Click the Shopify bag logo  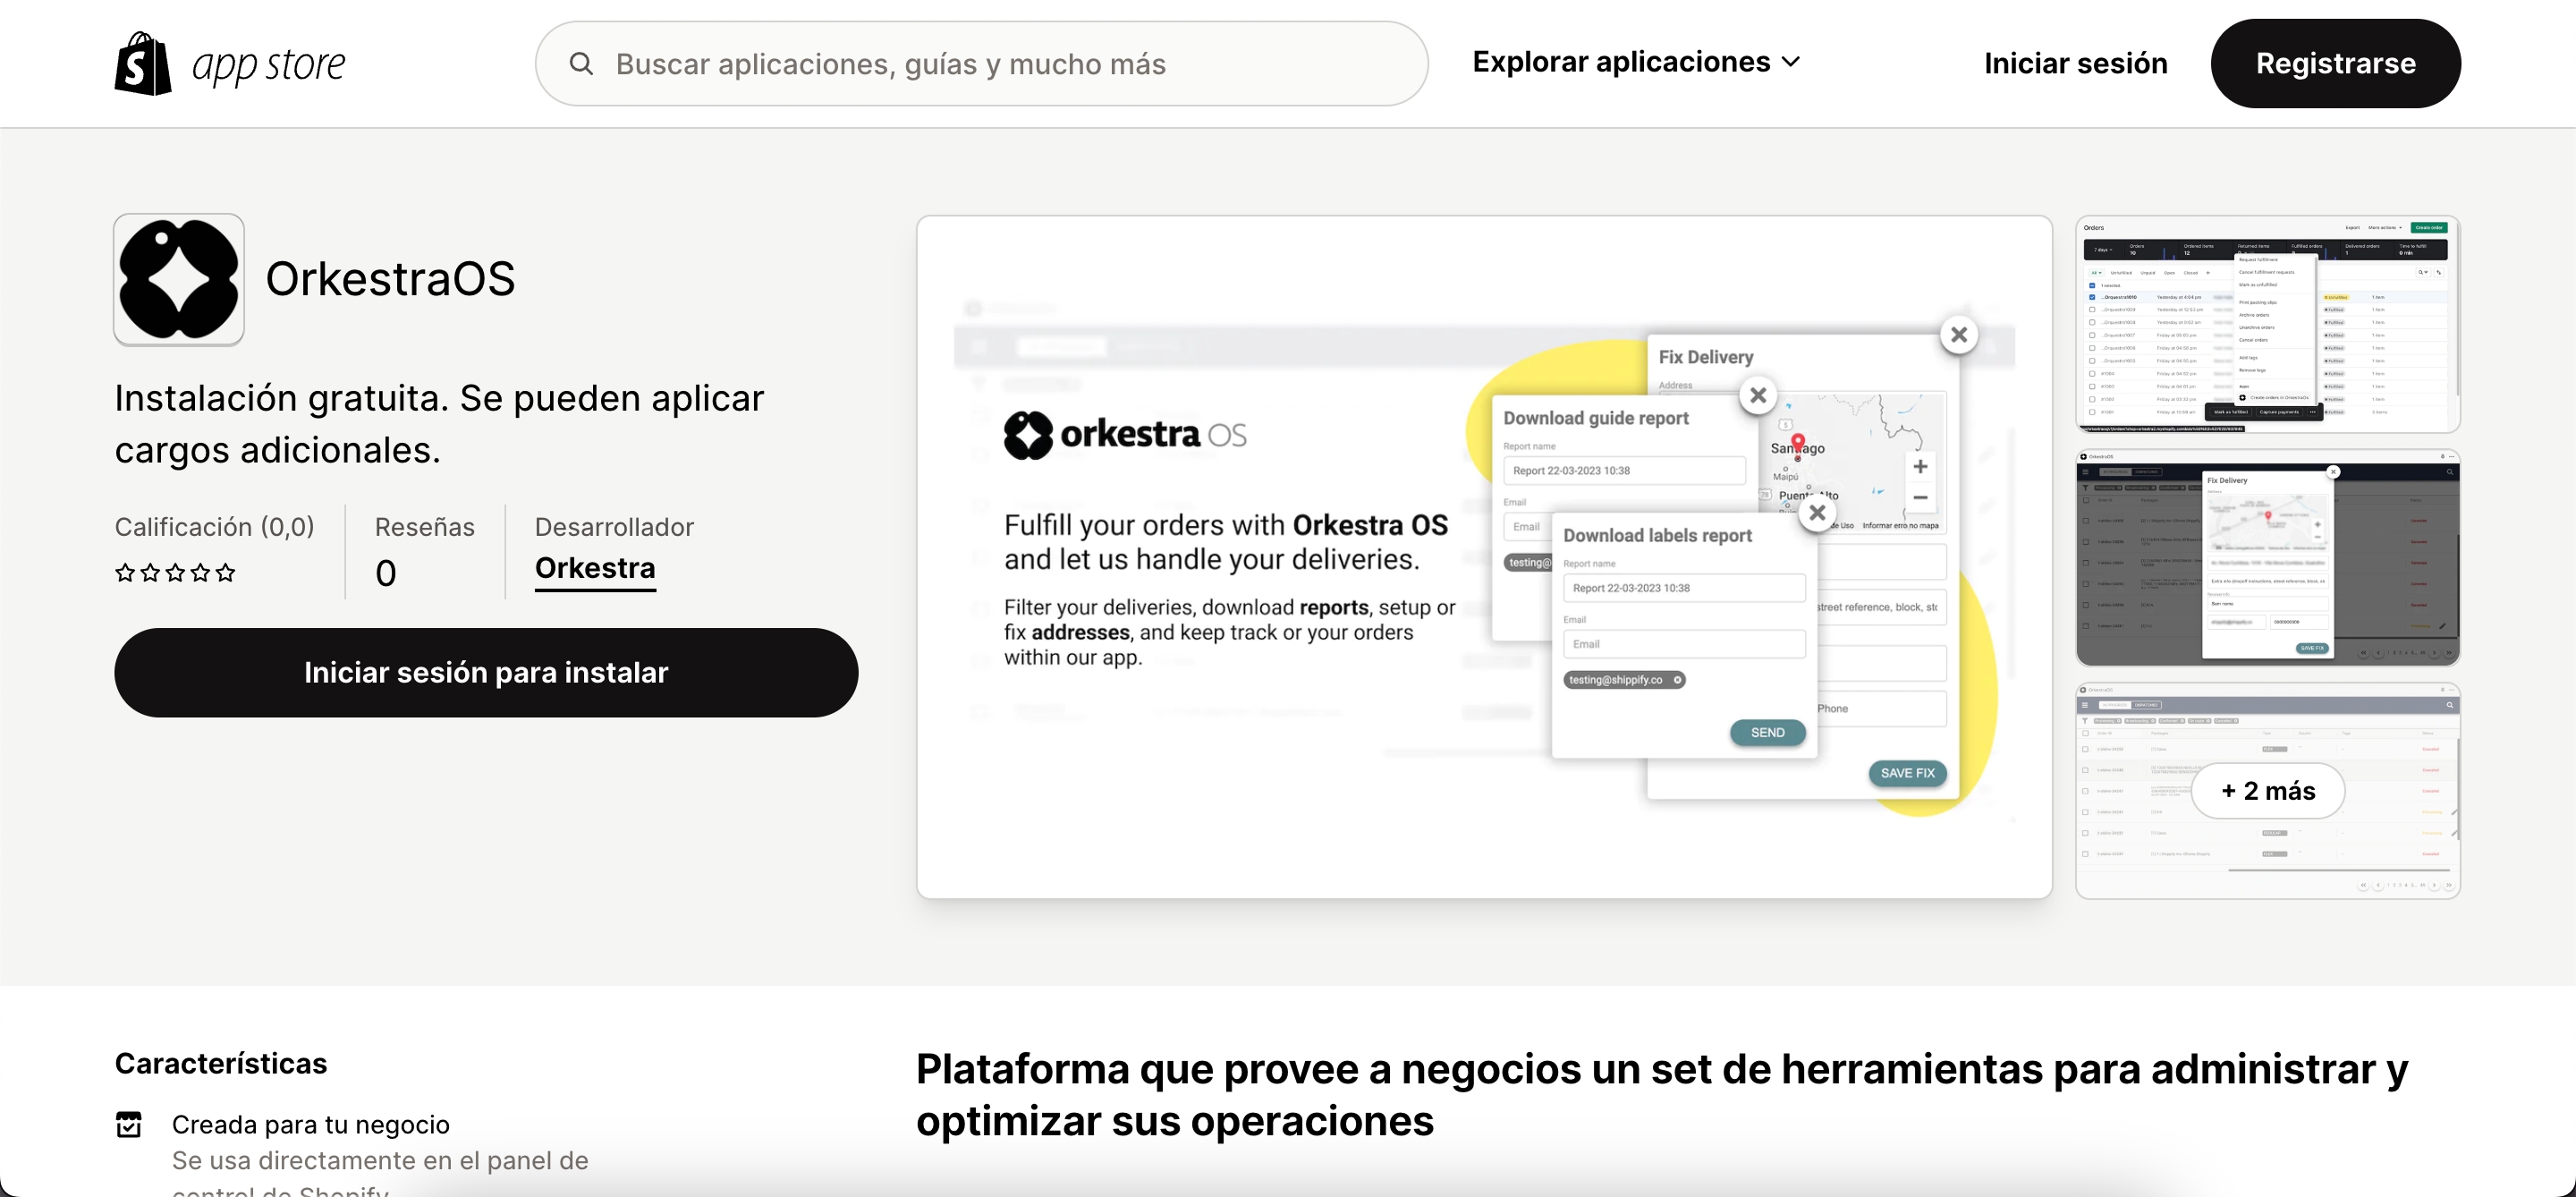click(x=143, y=64)
